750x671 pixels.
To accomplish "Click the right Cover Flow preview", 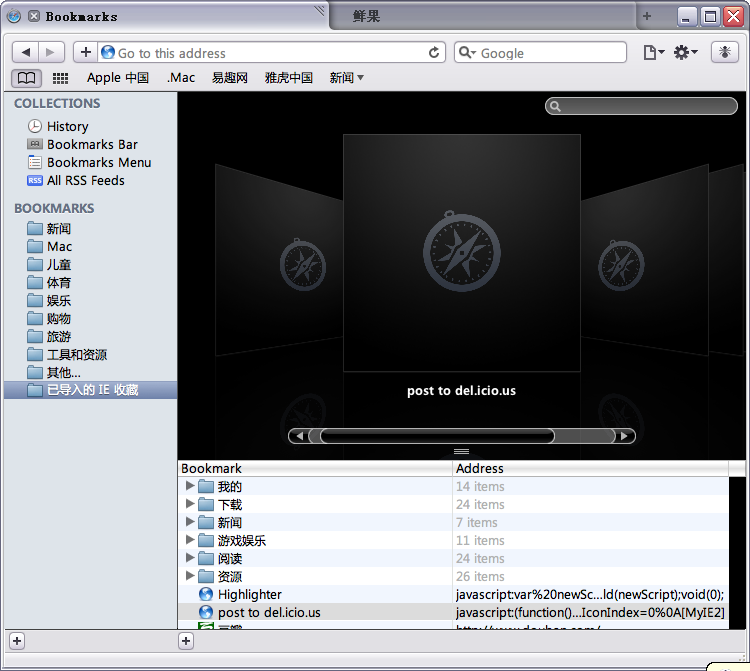I will click(x=644, y=260).
